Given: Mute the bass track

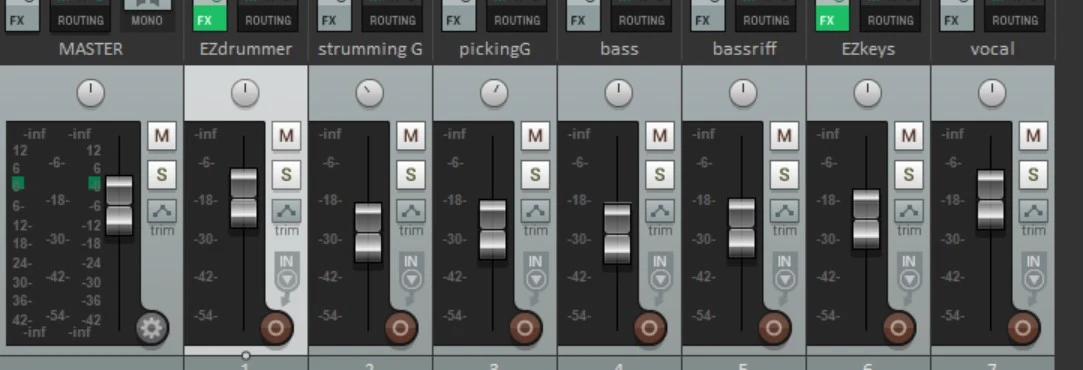Looking at the screenshot, I should pos(660,136).
